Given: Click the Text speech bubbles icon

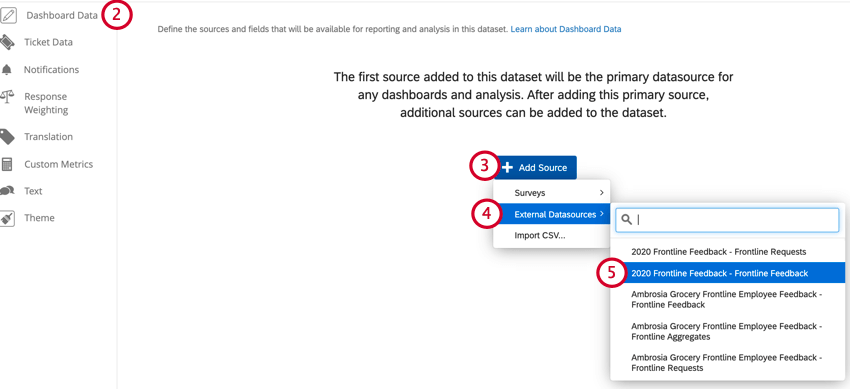Looking at the screenshot, I should [7, 191].
